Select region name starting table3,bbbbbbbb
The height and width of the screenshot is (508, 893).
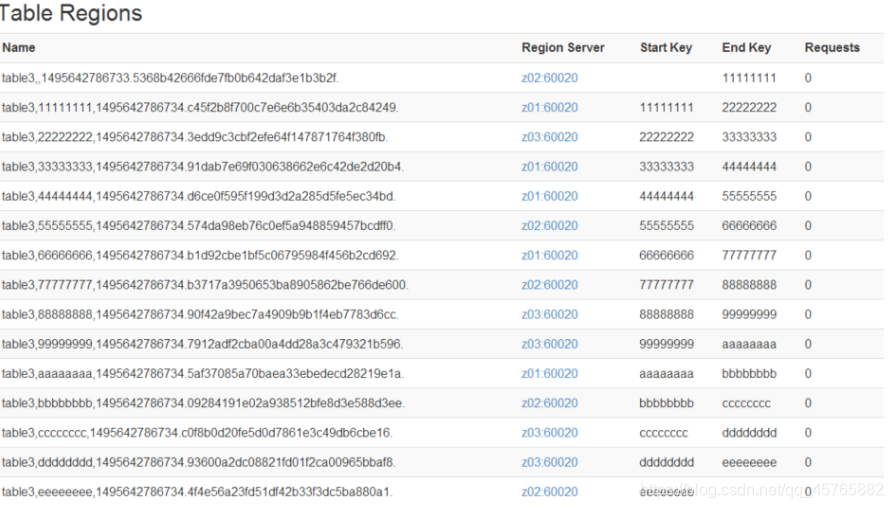[203, 404]
